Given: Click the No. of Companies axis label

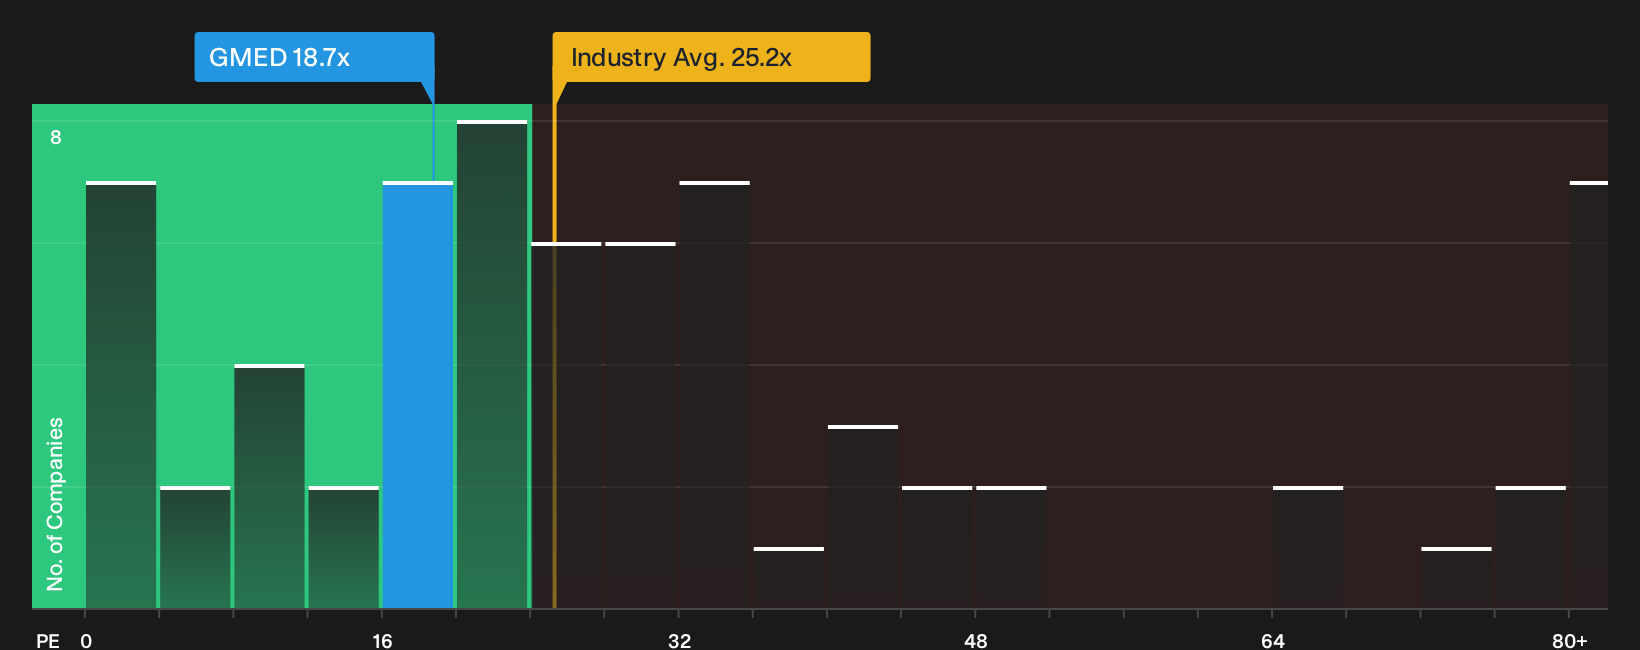Looking at the screenshot, I should pyautogui.click(x=55, y=504).
